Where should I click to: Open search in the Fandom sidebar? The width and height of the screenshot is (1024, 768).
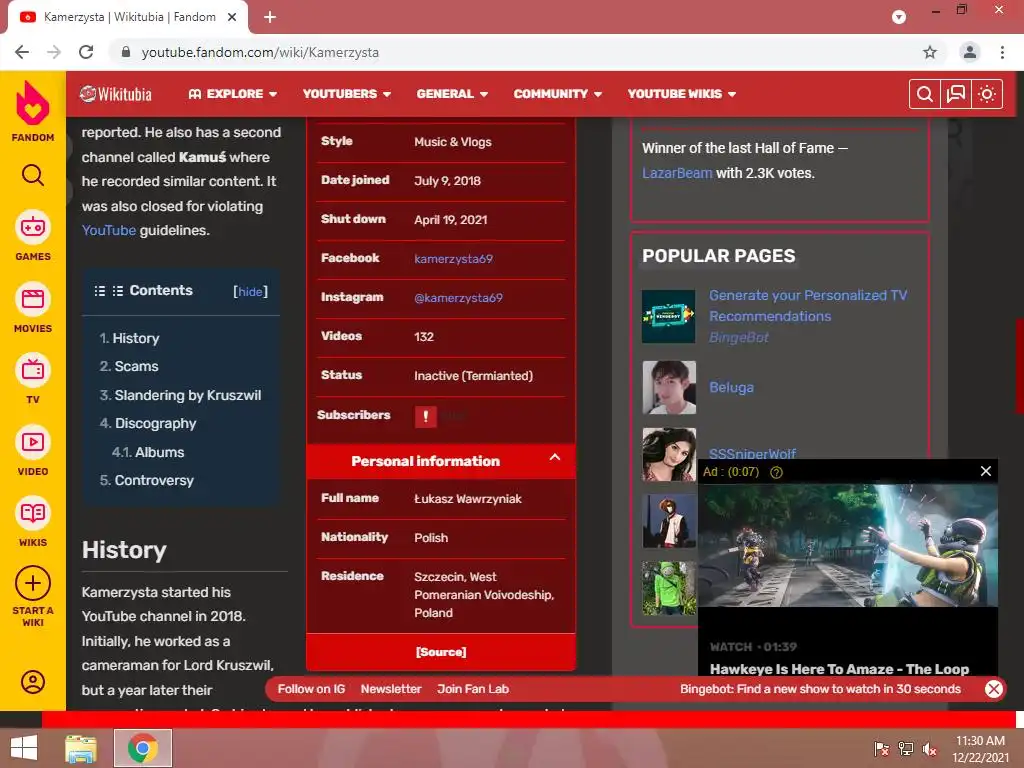(x=33, y=175)
